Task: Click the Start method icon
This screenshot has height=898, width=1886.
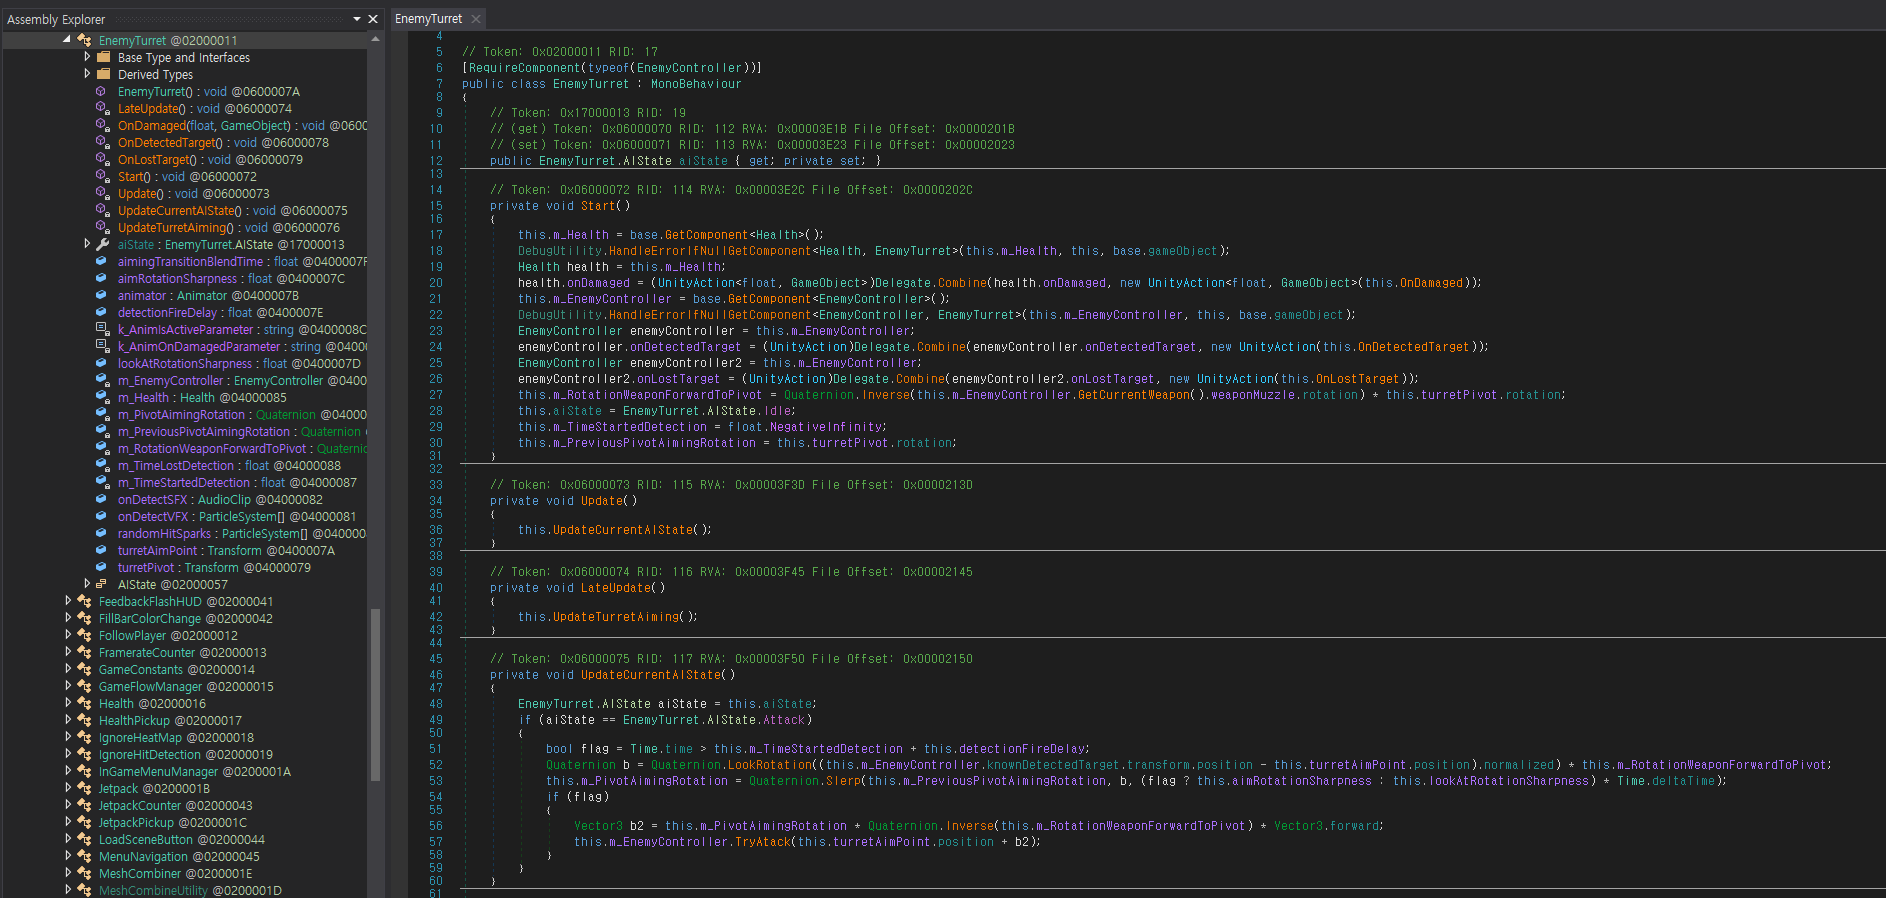Action: pyautogui.click(x=101, y=176)
